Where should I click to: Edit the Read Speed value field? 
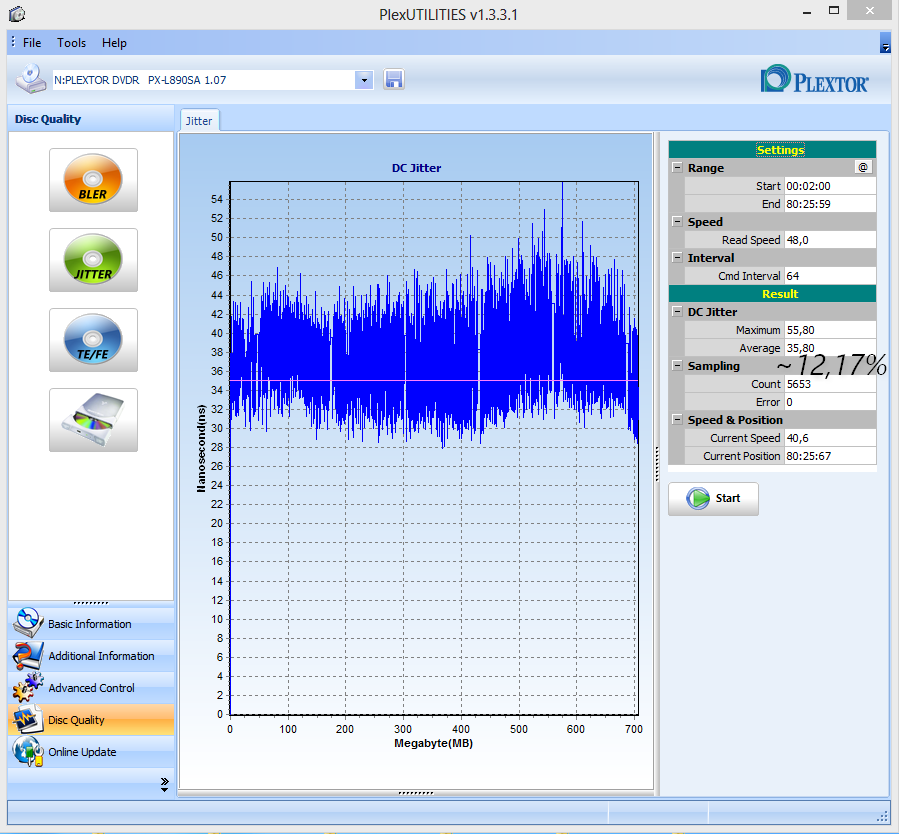(x=829, y=240)
